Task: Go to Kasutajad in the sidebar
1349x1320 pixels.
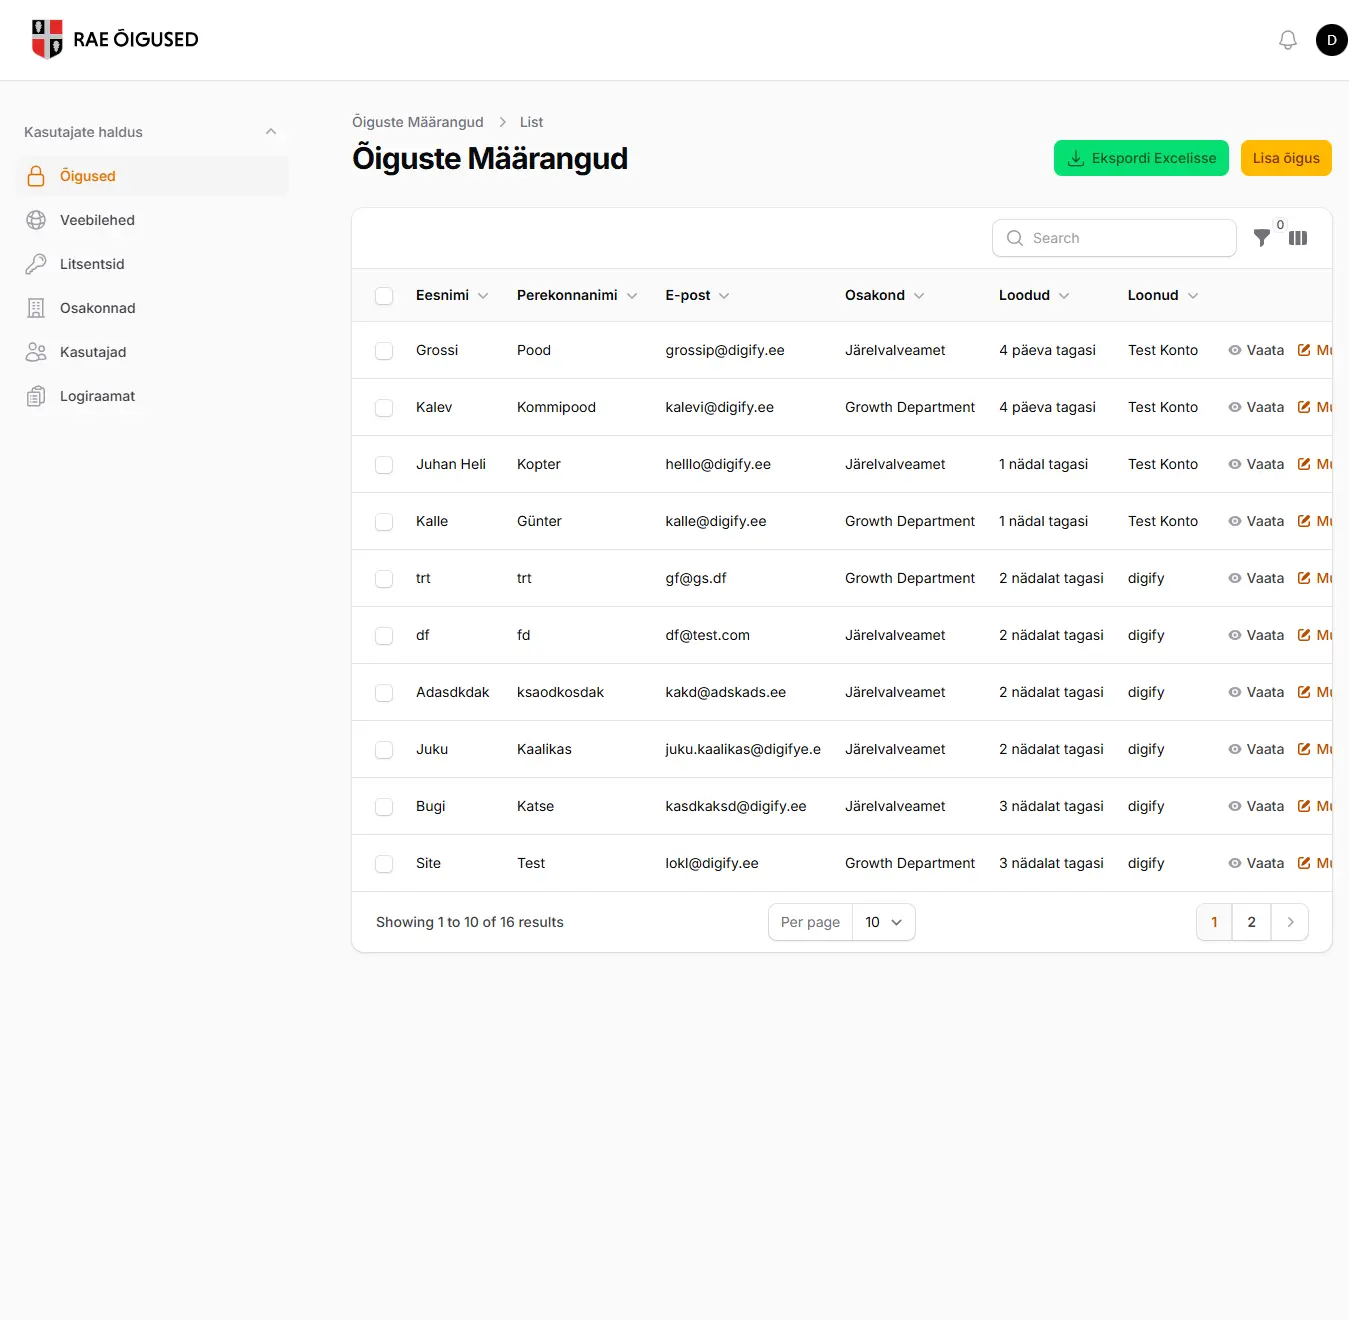Action: [x=93, y=352]
